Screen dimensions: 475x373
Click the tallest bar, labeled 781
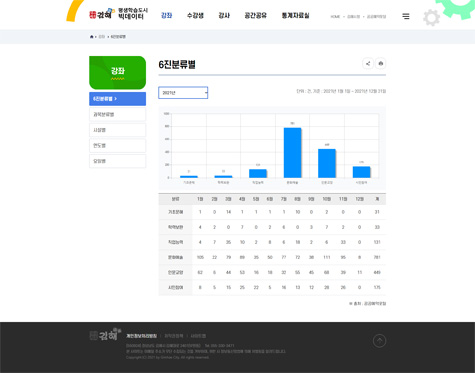pos(292,153)
